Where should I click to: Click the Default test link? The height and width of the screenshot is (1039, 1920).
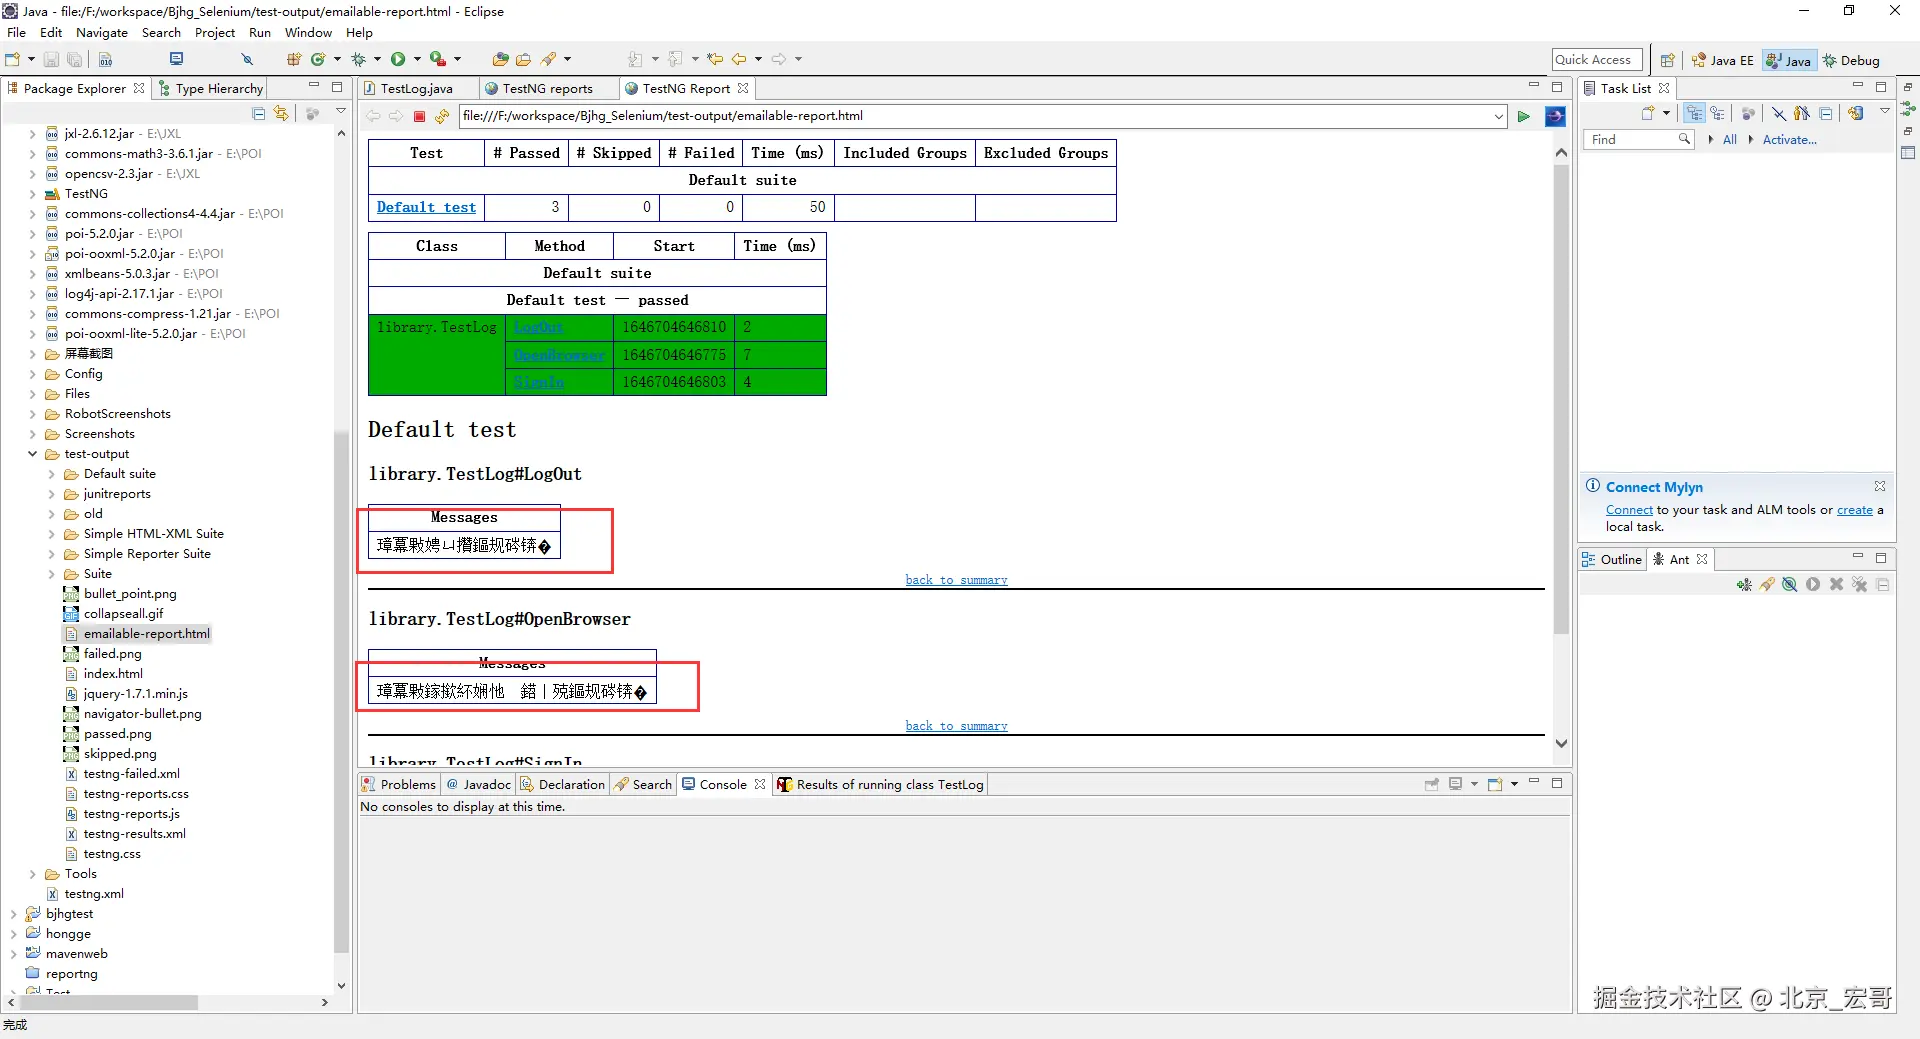(426, 207)
